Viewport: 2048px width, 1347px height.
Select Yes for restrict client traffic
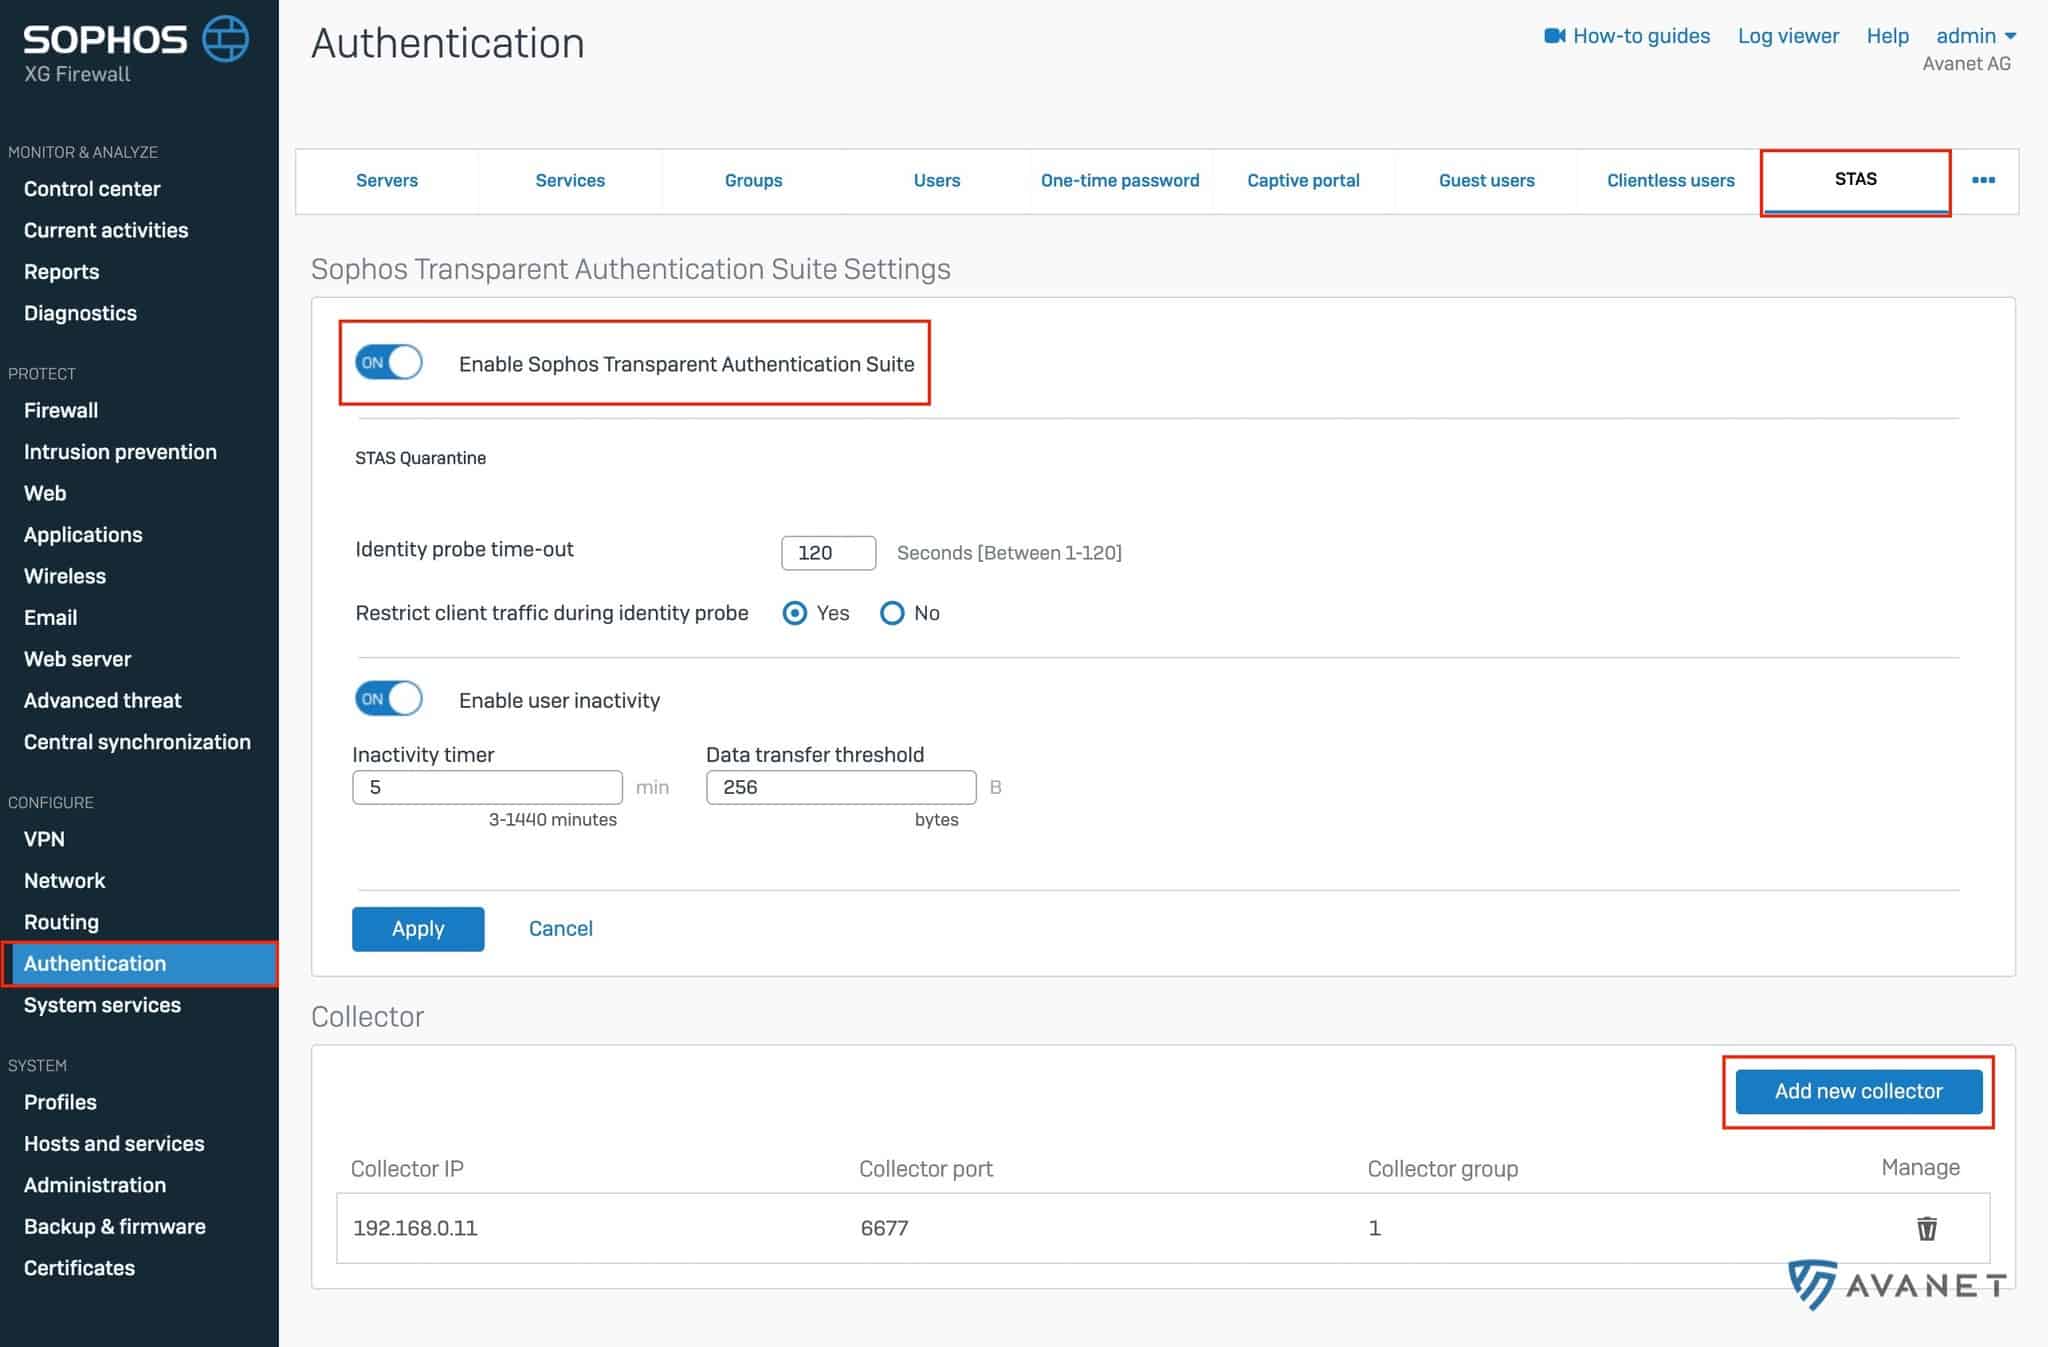pos(795,613)
